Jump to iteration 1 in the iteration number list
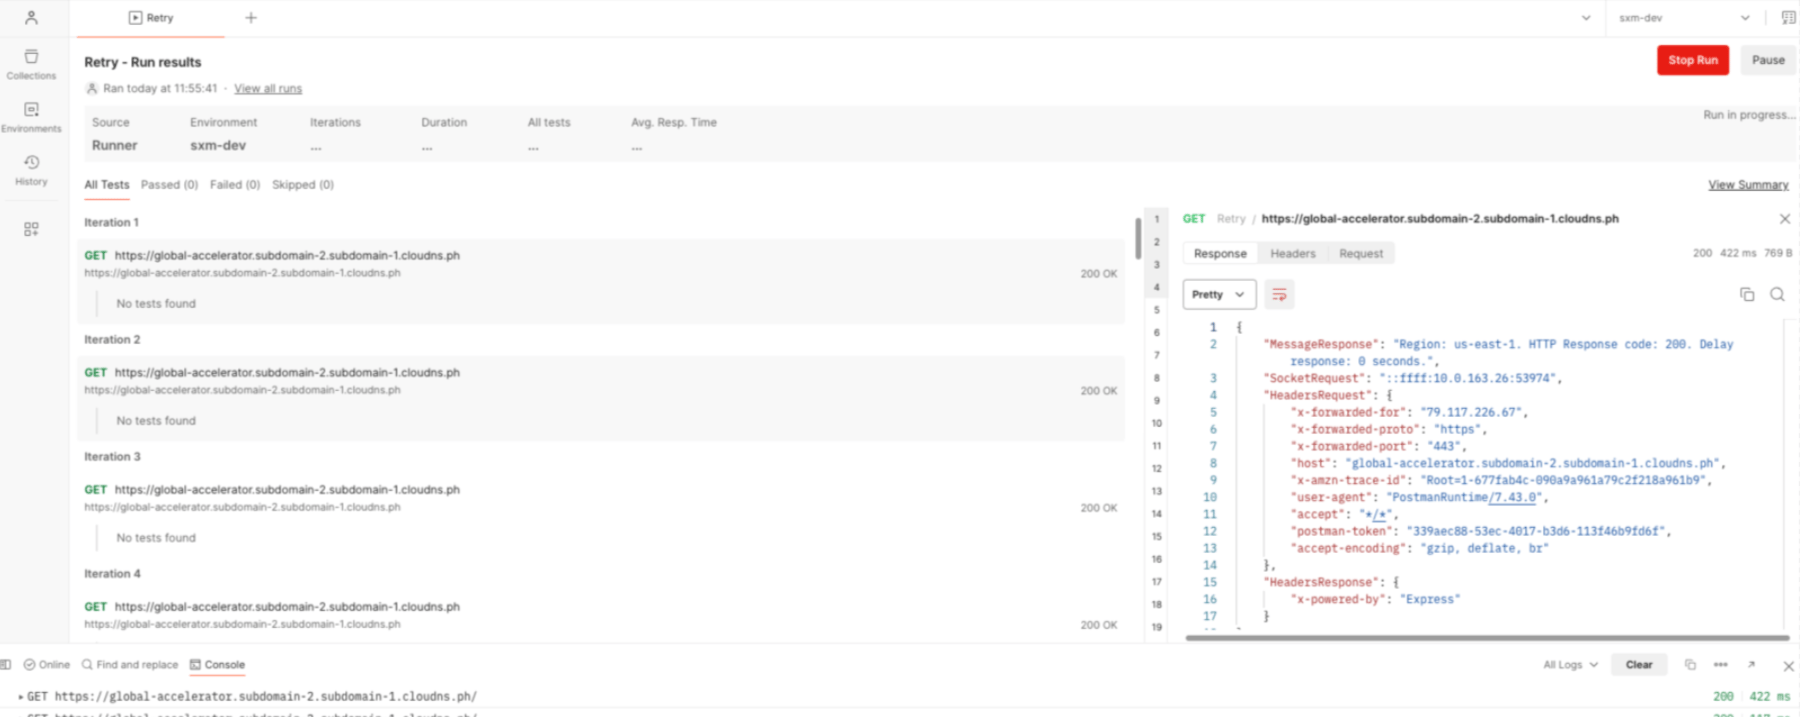The image size is (1800, 717). point(1157,220)
